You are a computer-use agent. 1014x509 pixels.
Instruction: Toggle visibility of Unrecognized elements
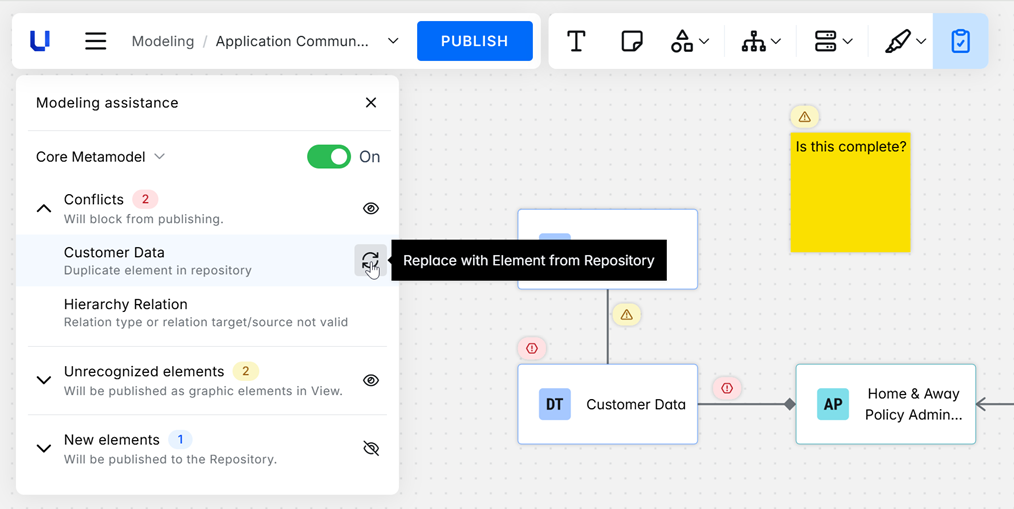(x=371, y=380)
